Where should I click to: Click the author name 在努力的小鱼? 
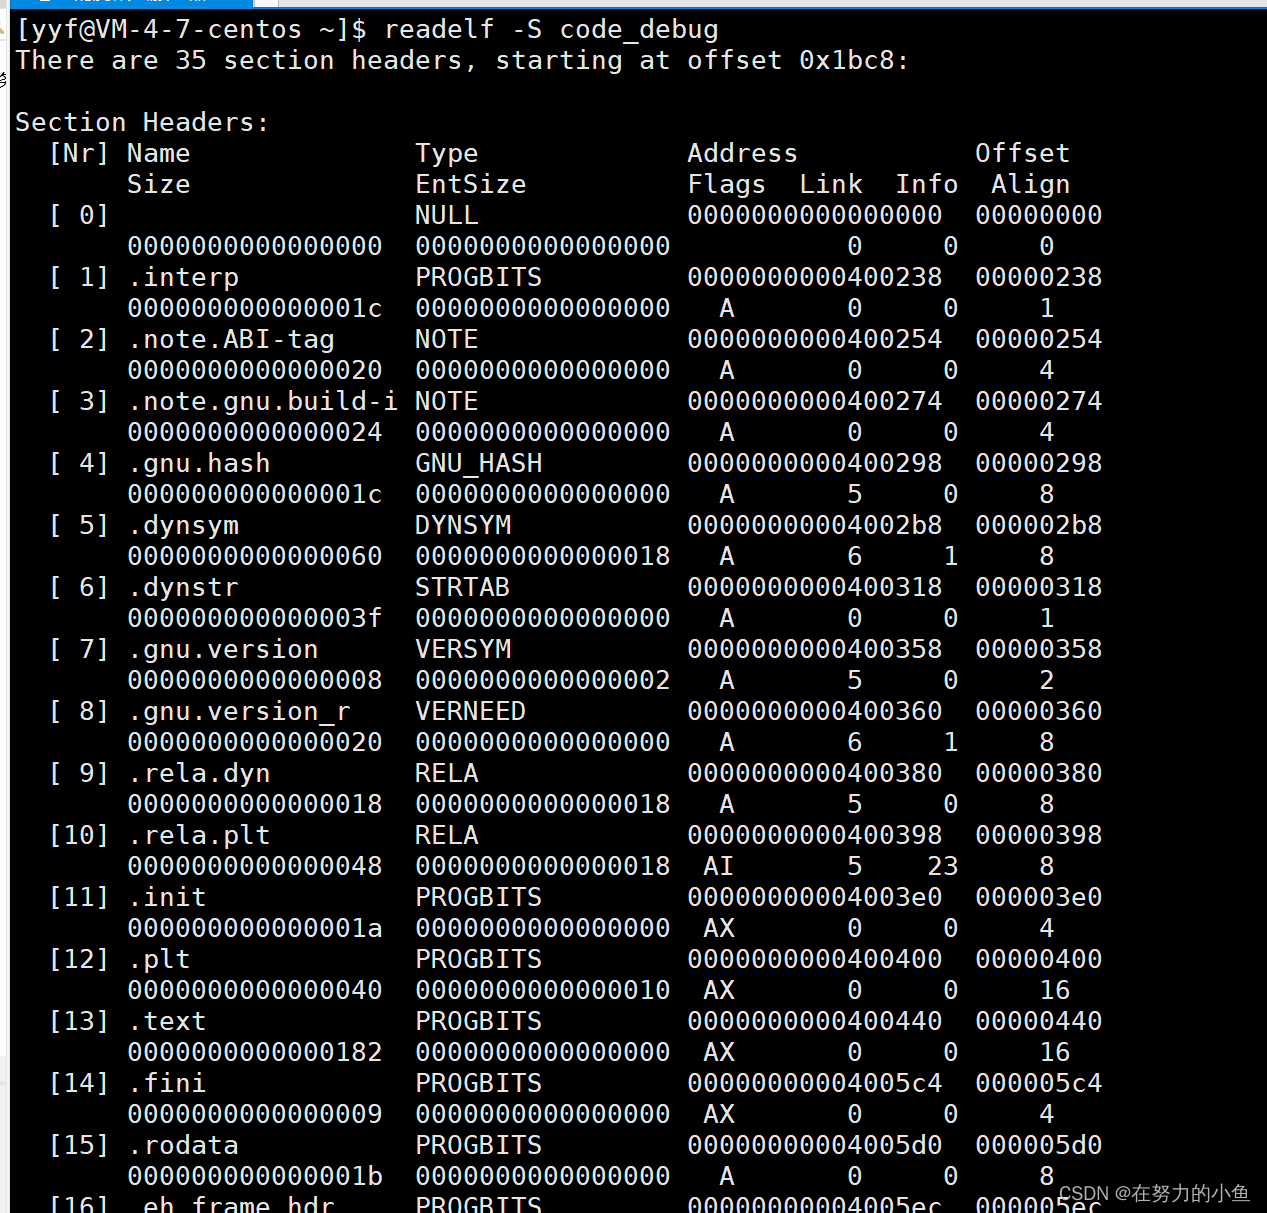(1190, 1193)
